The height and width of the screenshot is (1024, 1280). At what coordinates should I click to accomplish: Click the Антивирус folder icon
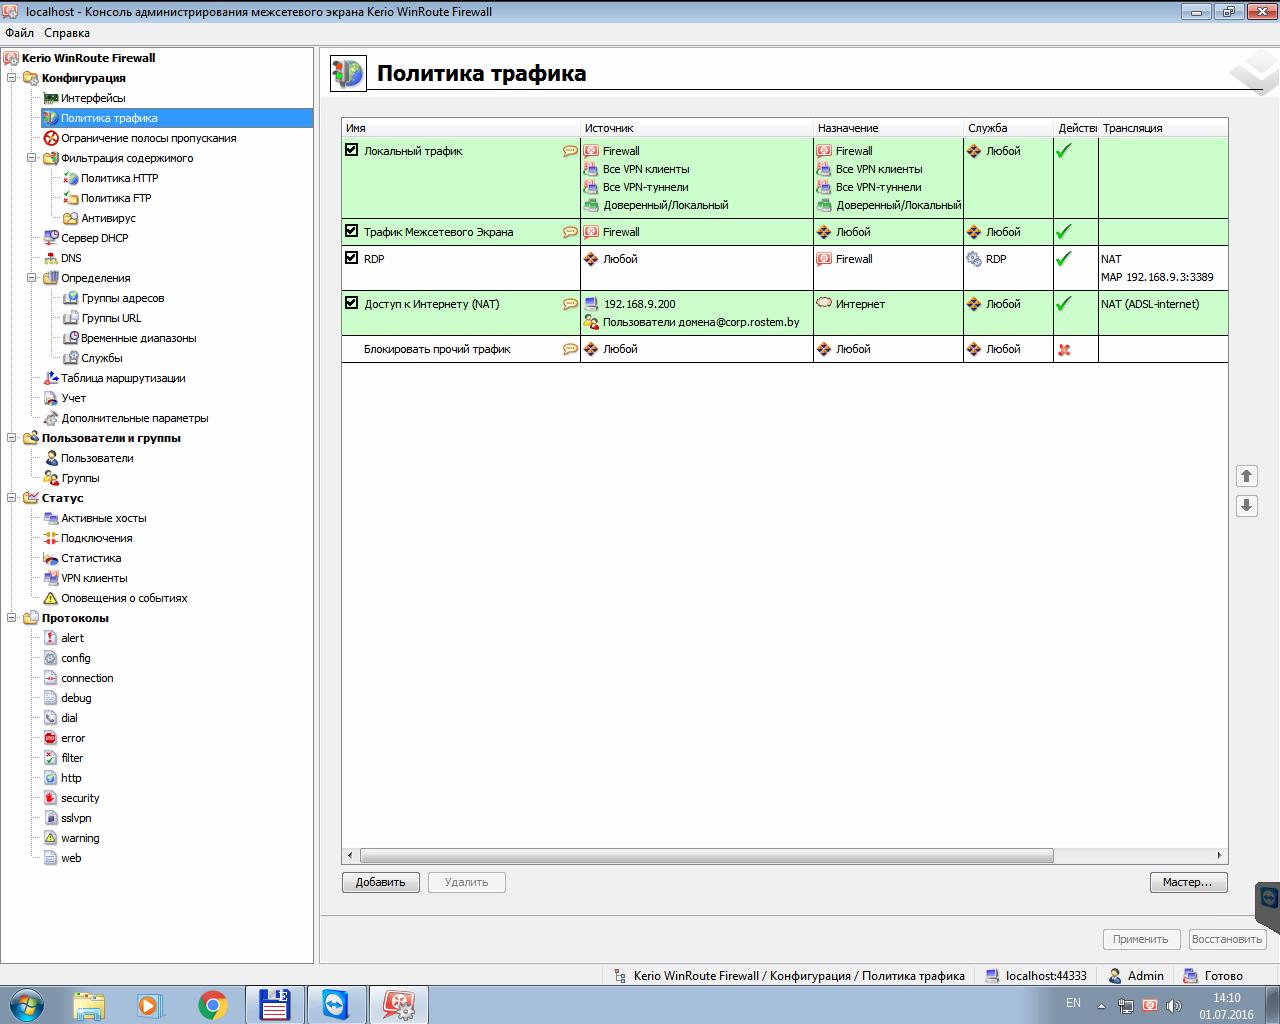[x=71, y=218]
